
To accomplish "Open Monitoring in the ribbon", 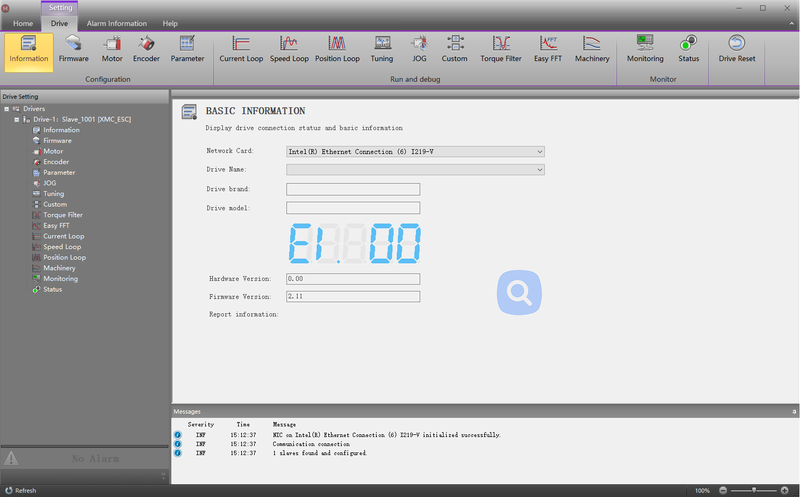I will coord(645,48).
